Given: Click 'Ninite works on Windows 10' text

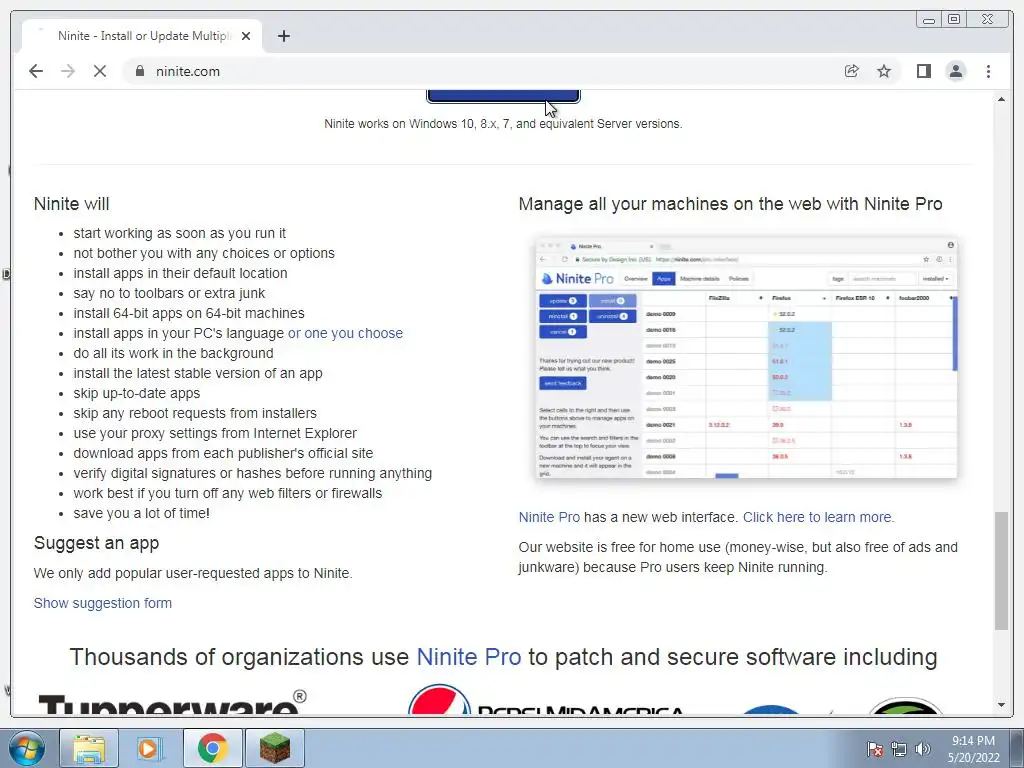Looking at the screenshot, I should [x=503, y=123].
